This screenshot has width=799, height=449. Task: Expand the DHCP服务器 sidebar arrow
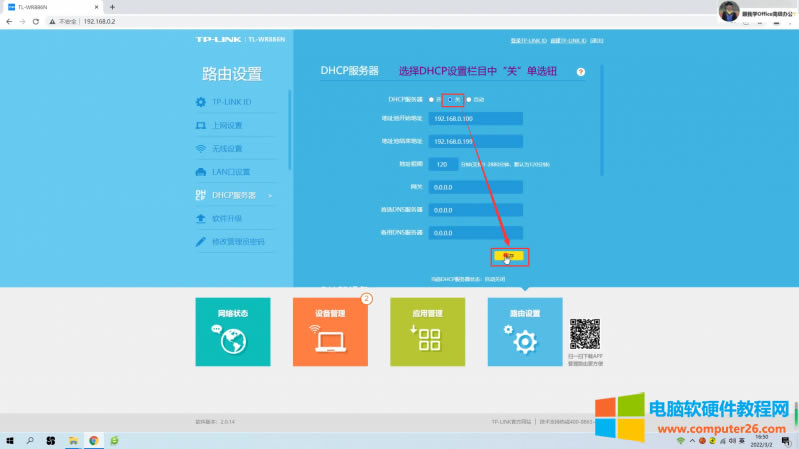pos(270,196)
